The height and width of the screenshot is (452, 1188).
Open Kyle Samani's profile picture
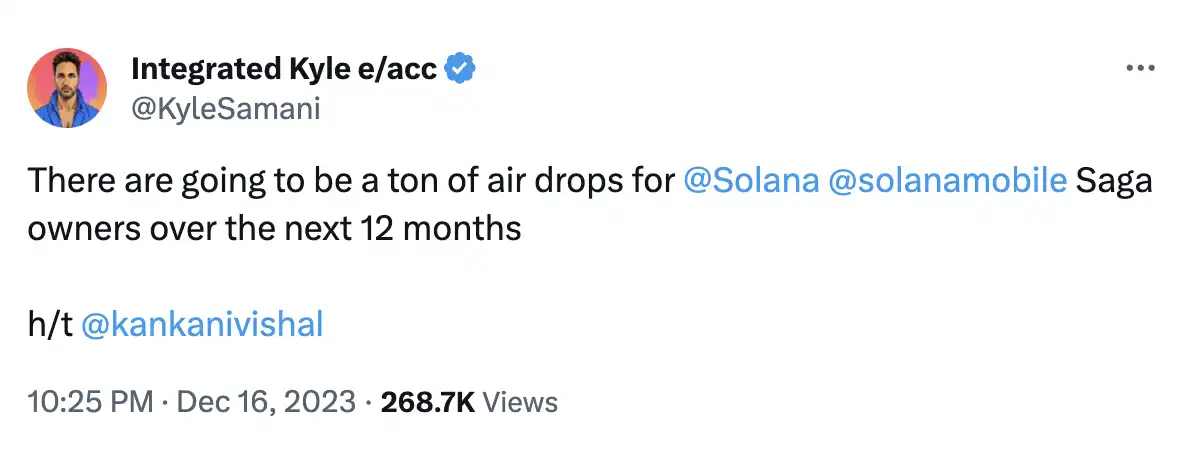tap(68, 88)
